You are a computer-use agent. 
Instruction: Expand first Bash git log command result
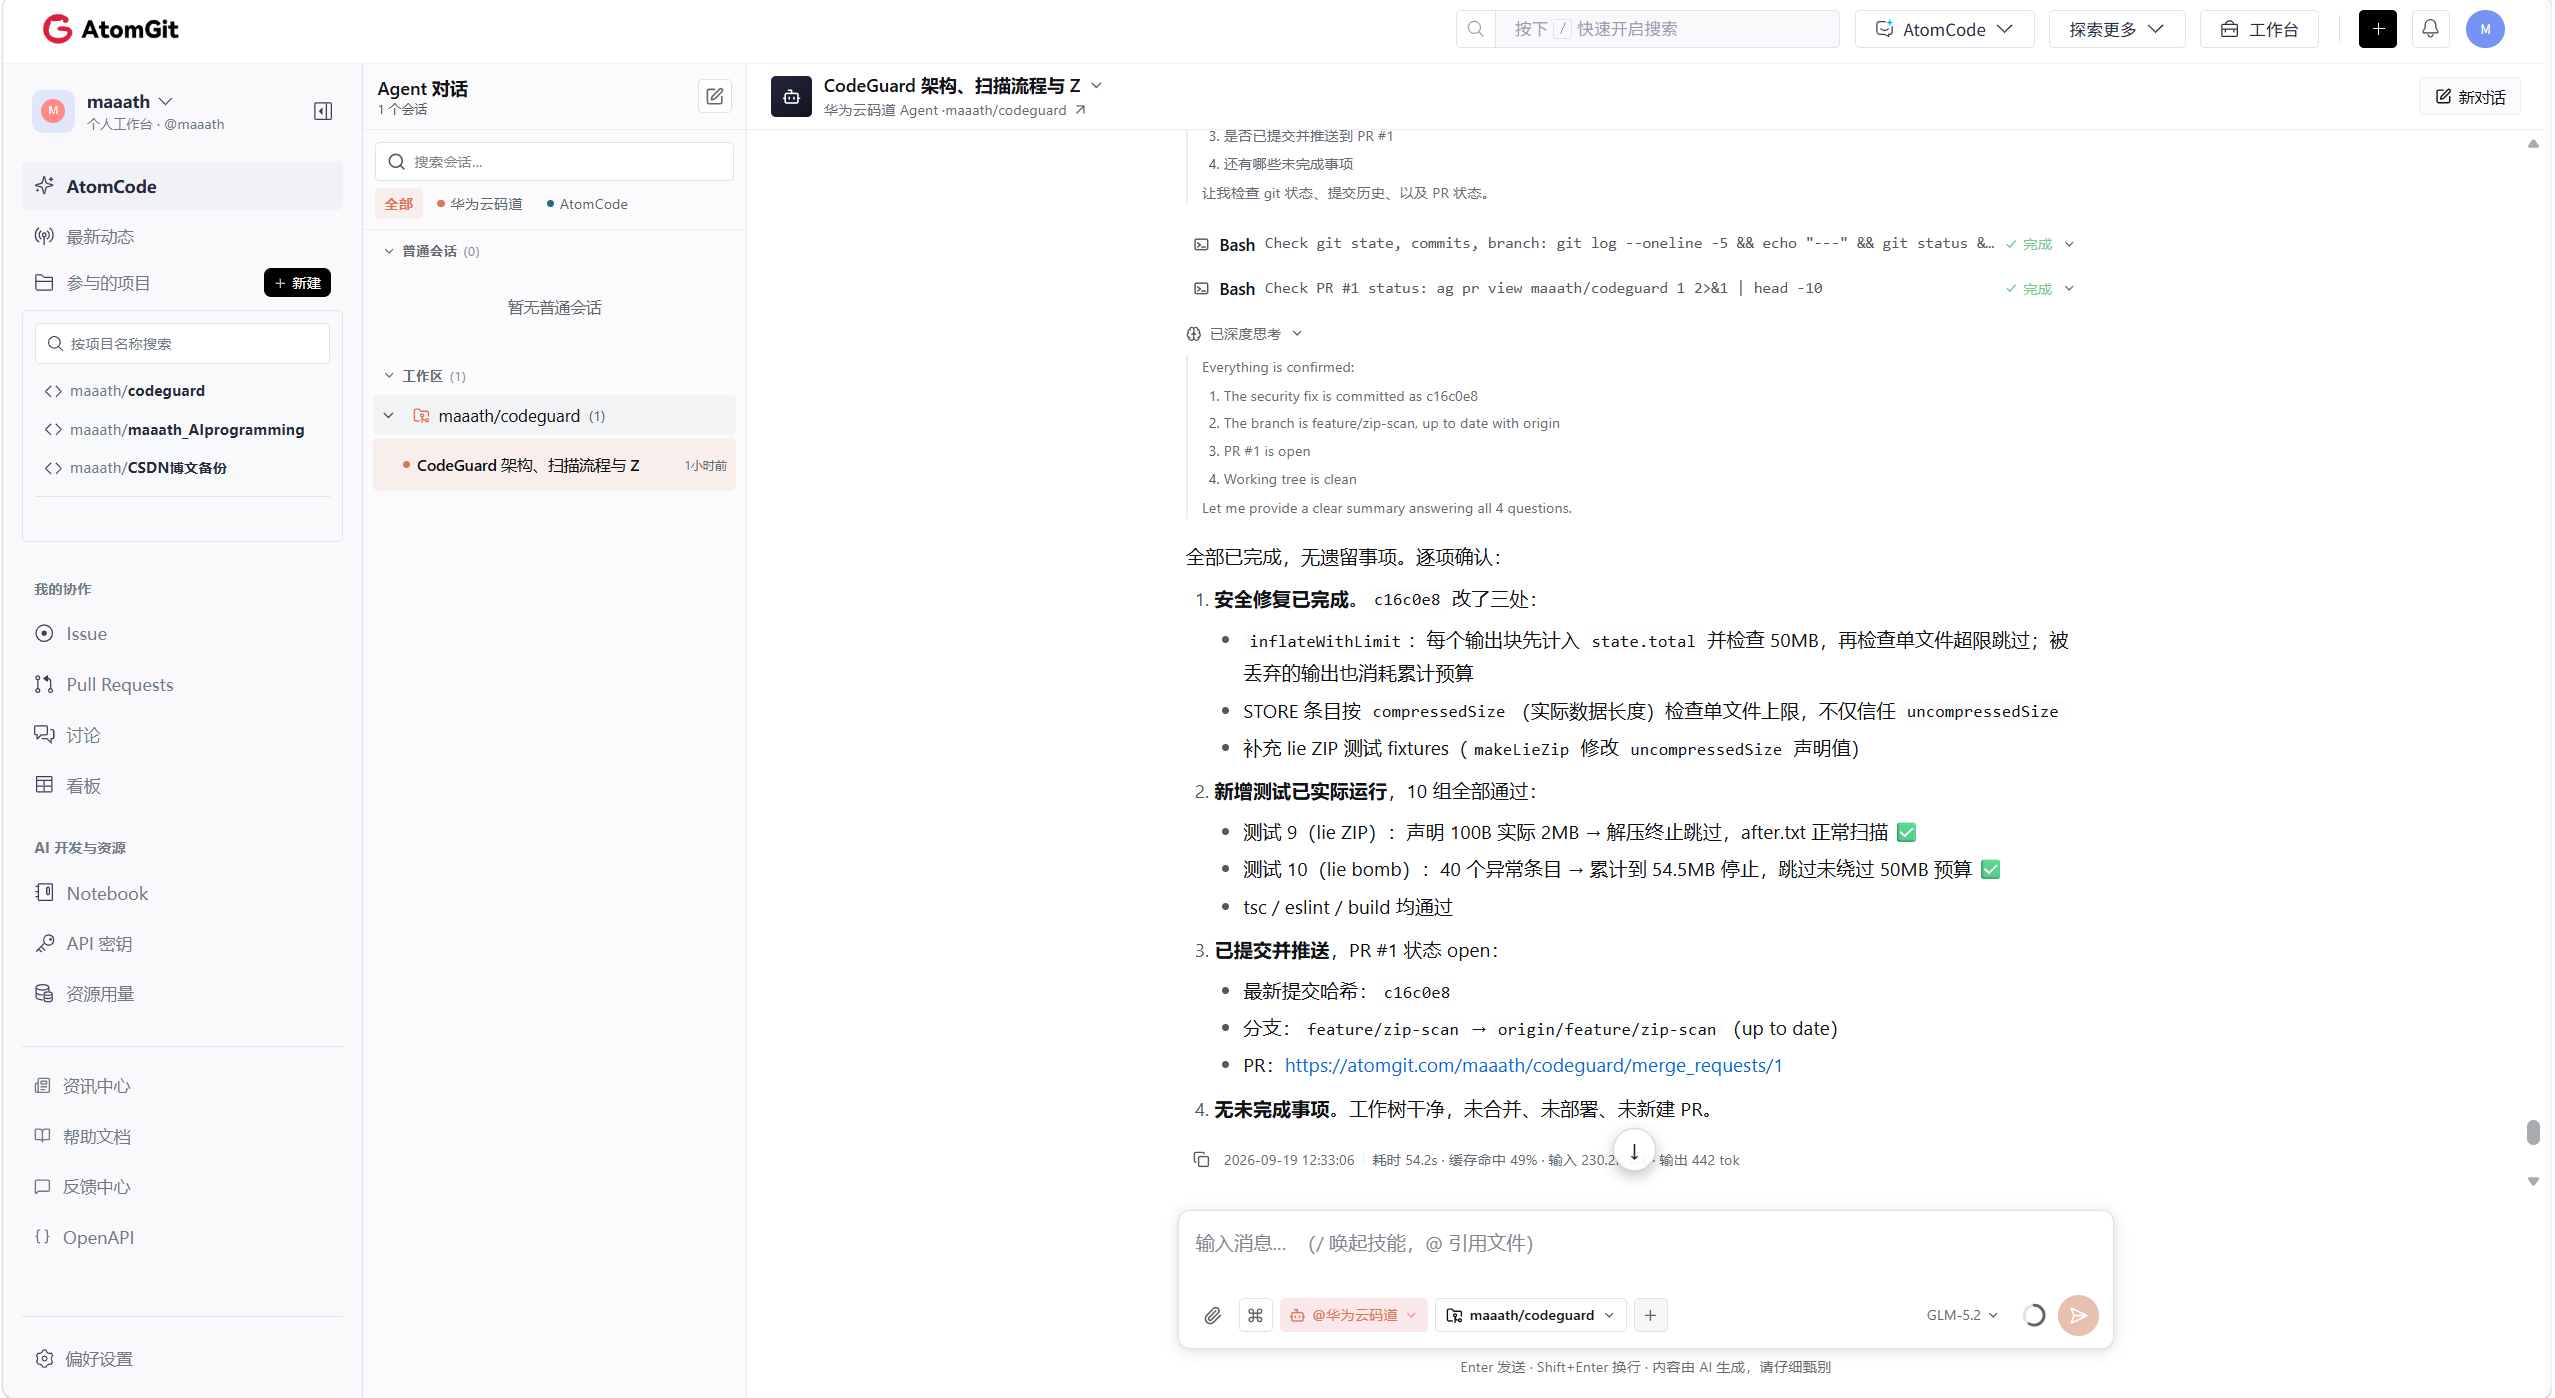coord(2069,244)
